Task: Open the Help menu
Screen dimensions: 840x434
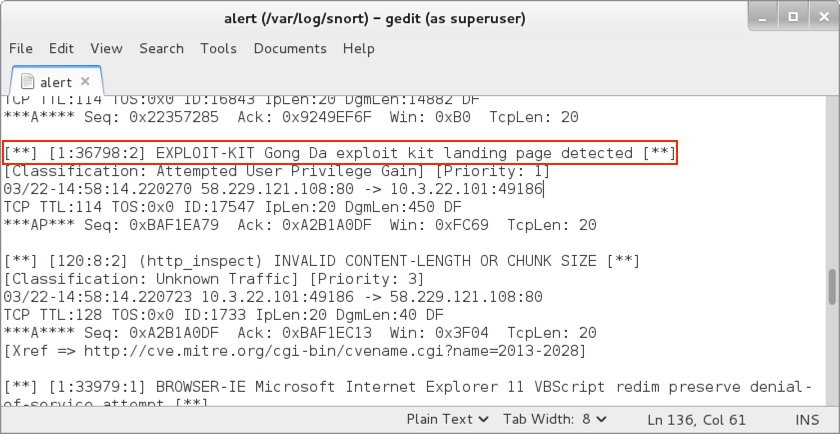Action: [x=358, y=48]
